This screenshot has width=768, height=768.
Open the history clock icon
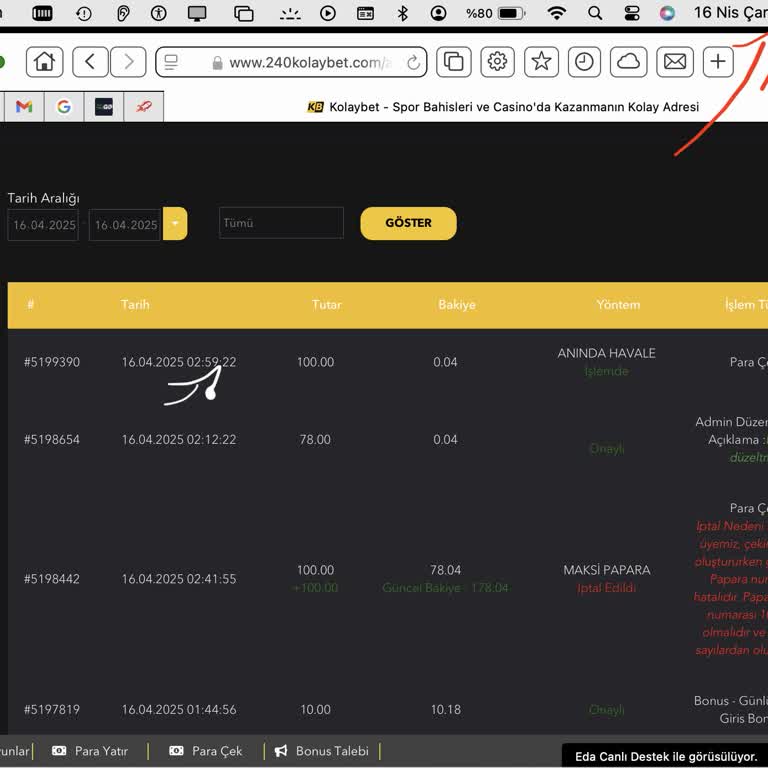pos(584,62)
